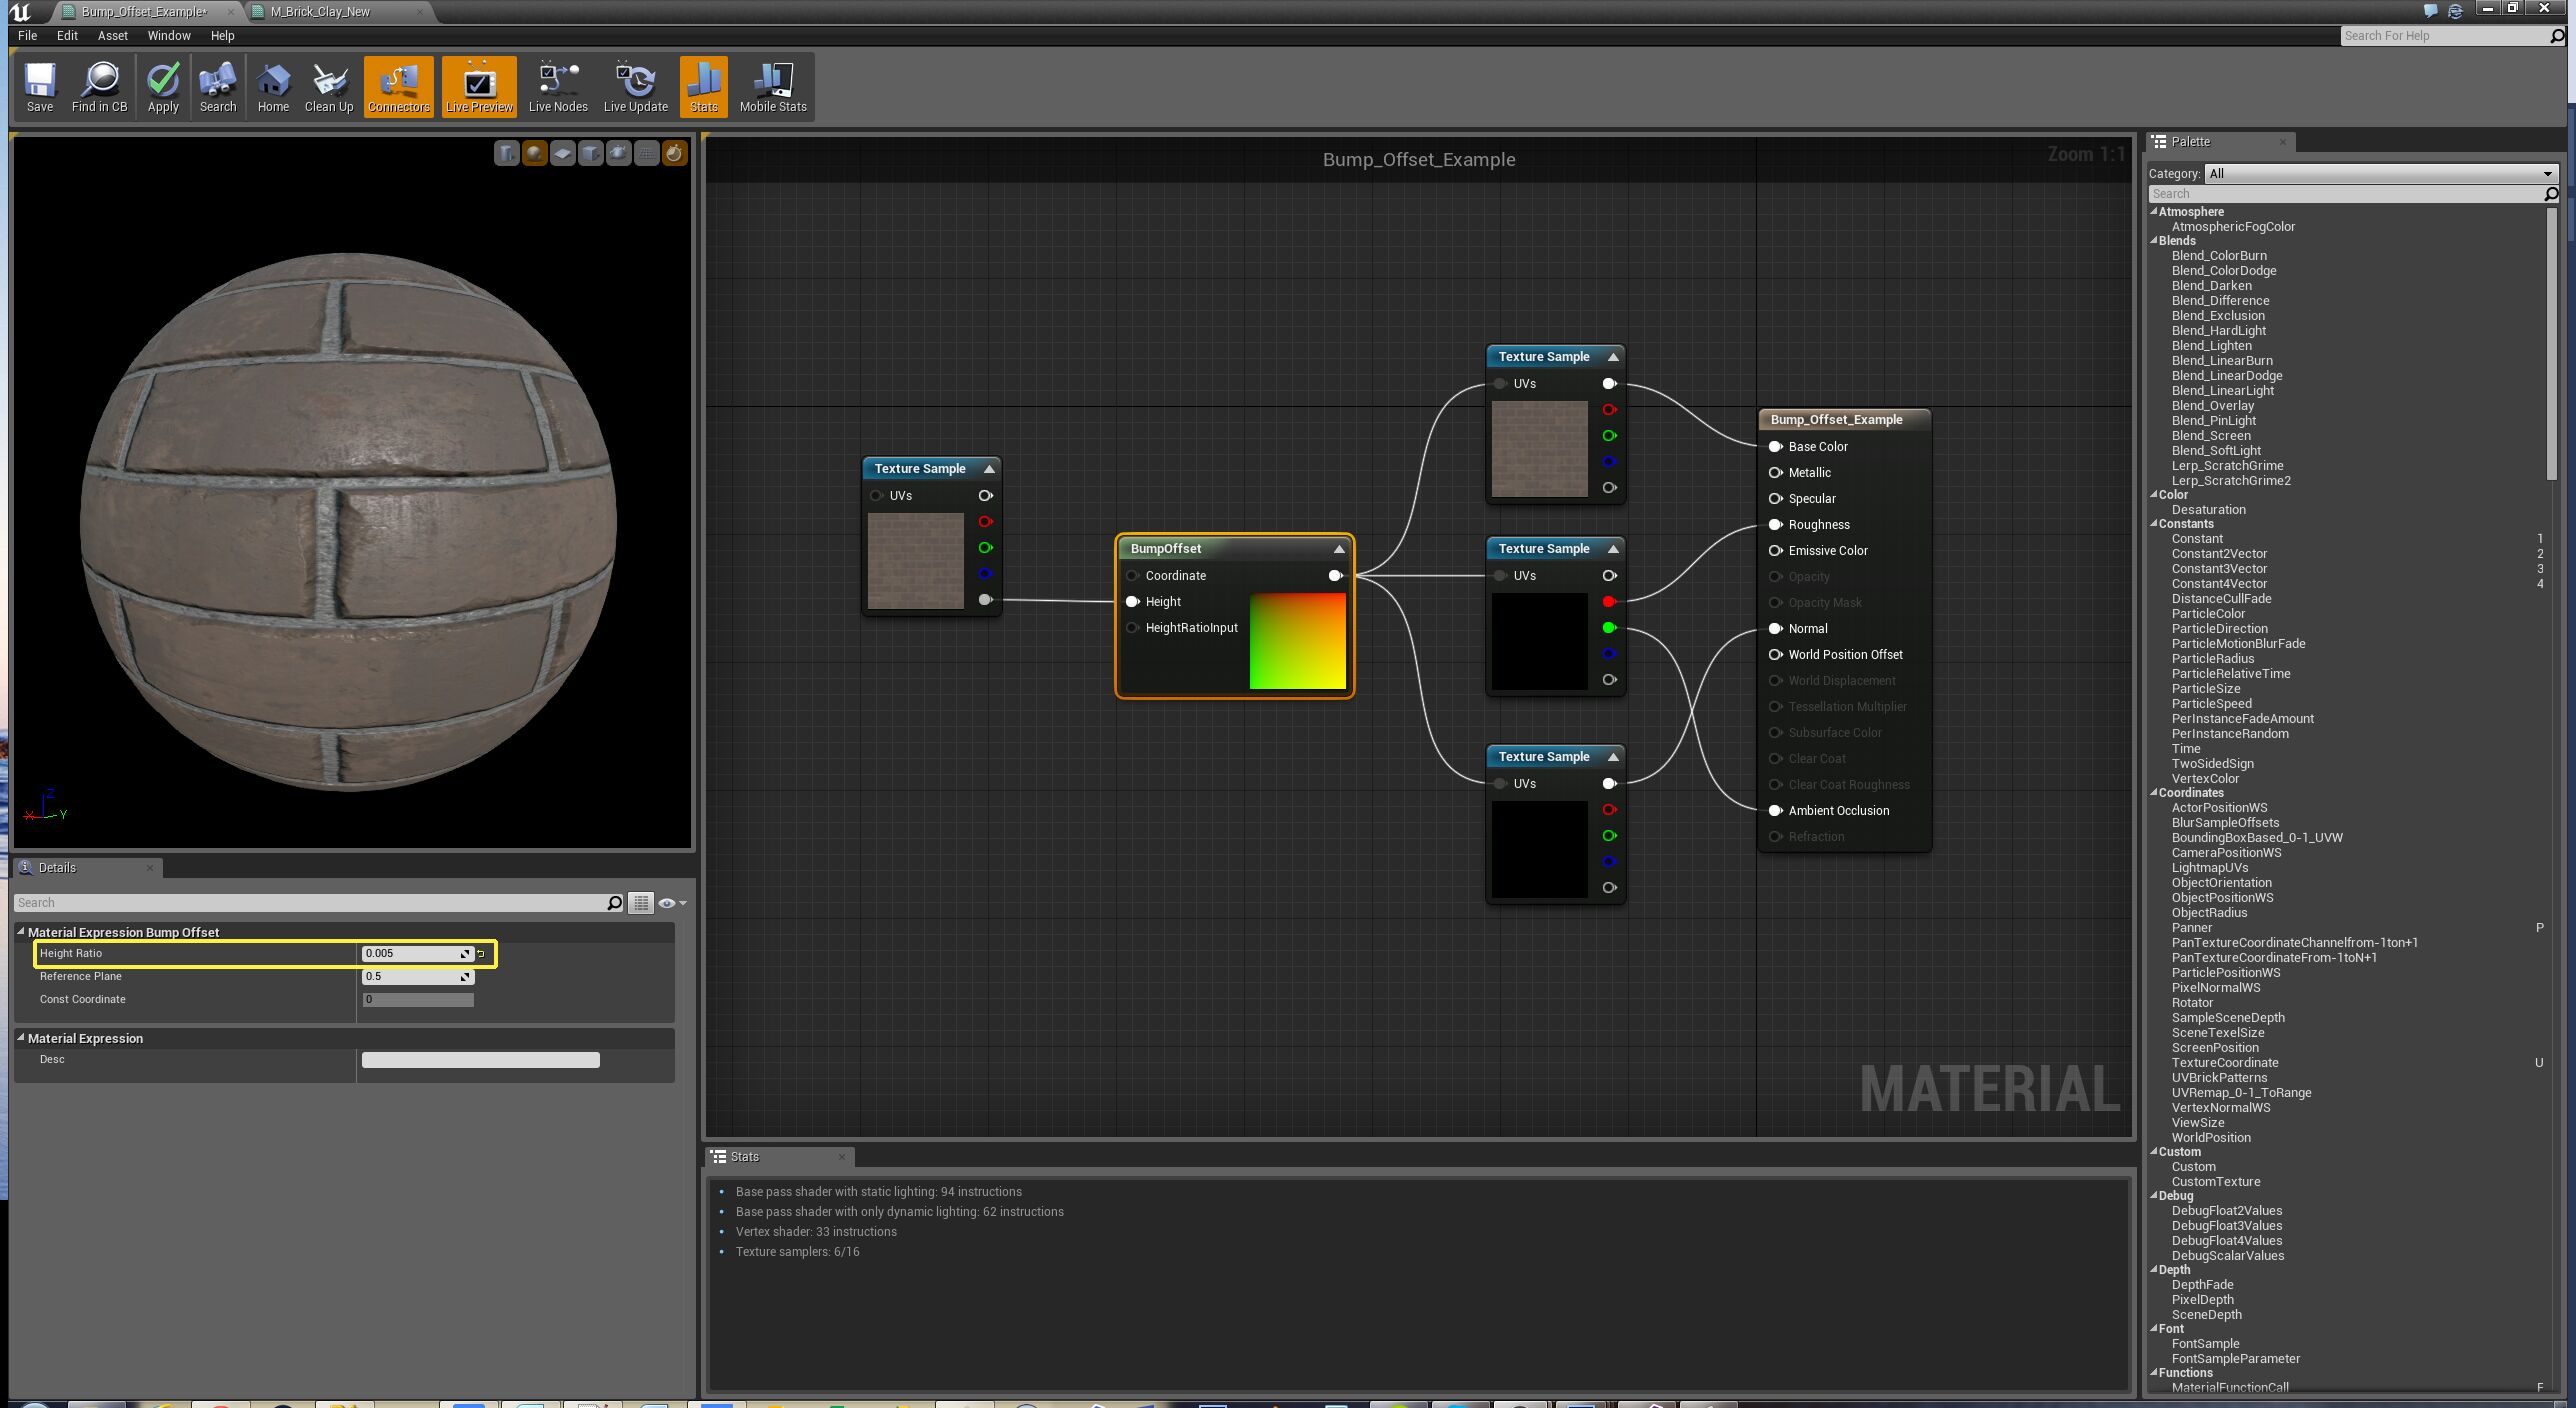Switch preview mesh to the cube shape
Viewport: 2576px width, 1408px height.
(x=591, y=154)
